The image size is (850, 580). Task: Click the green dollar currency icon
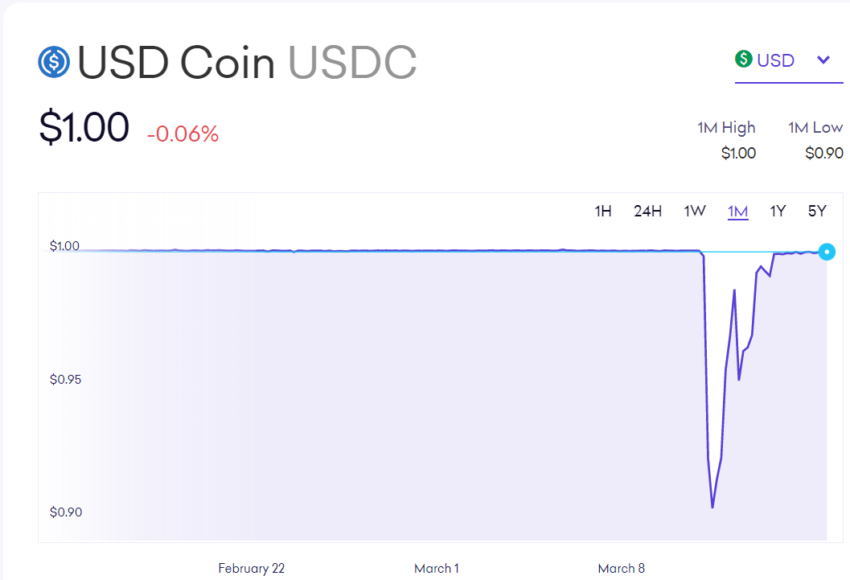(744, 60)
